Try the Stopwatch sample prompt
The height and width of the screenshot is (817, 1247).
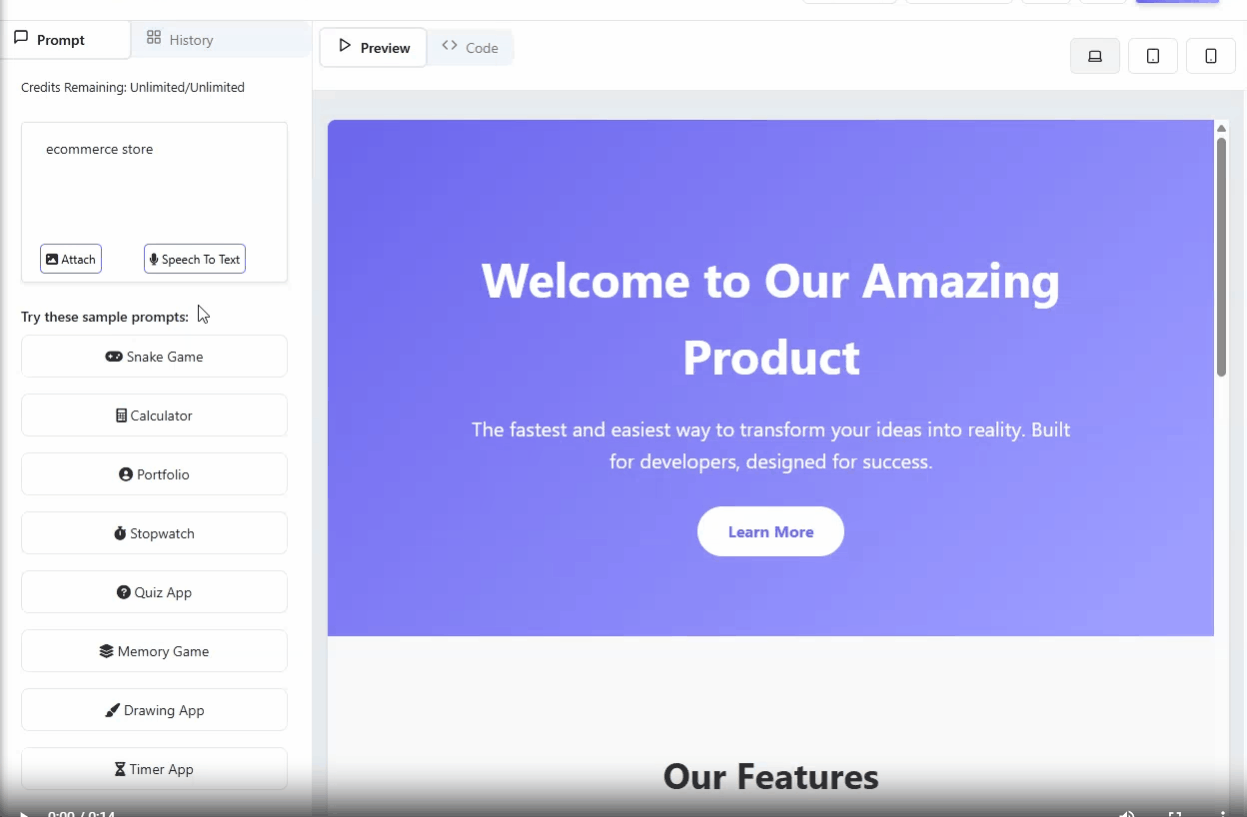point(154,534)
